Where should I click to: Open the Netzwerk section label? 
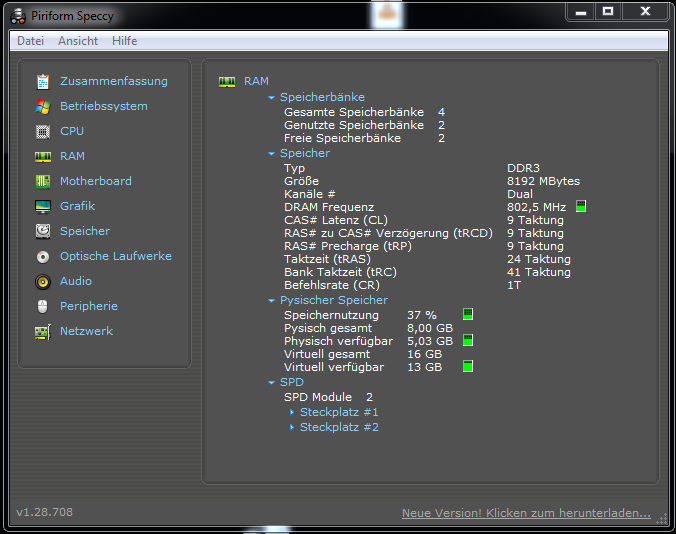(87, 331)
